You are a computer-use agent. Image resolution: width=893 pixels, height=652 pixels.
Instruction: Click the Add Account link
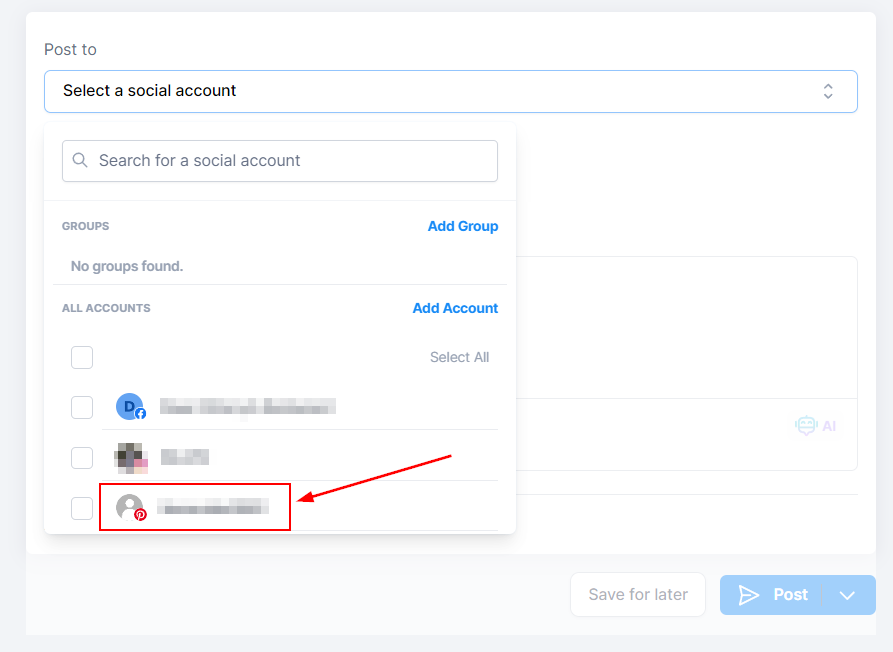(x=455, y=308)
